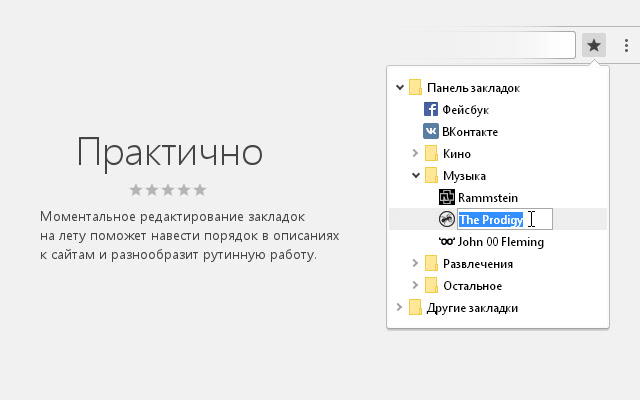Click inside The Prodigy rename field
The width and height of the screenshot is (640, 400).
click(505, 219)
